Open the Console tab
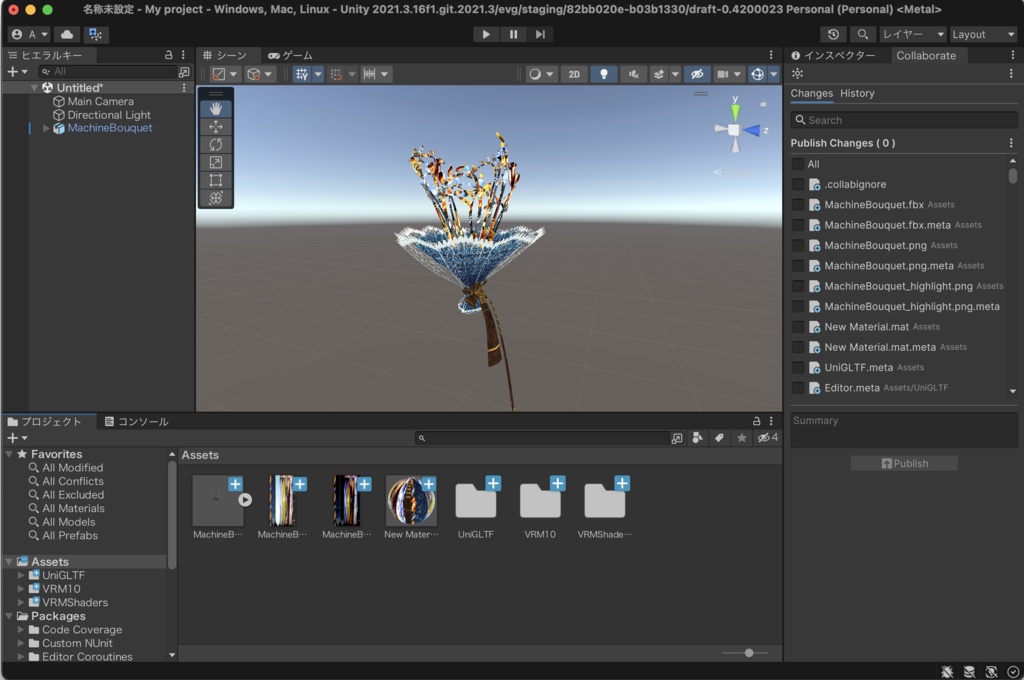The image size is (1024, 680). click(137, 422)
